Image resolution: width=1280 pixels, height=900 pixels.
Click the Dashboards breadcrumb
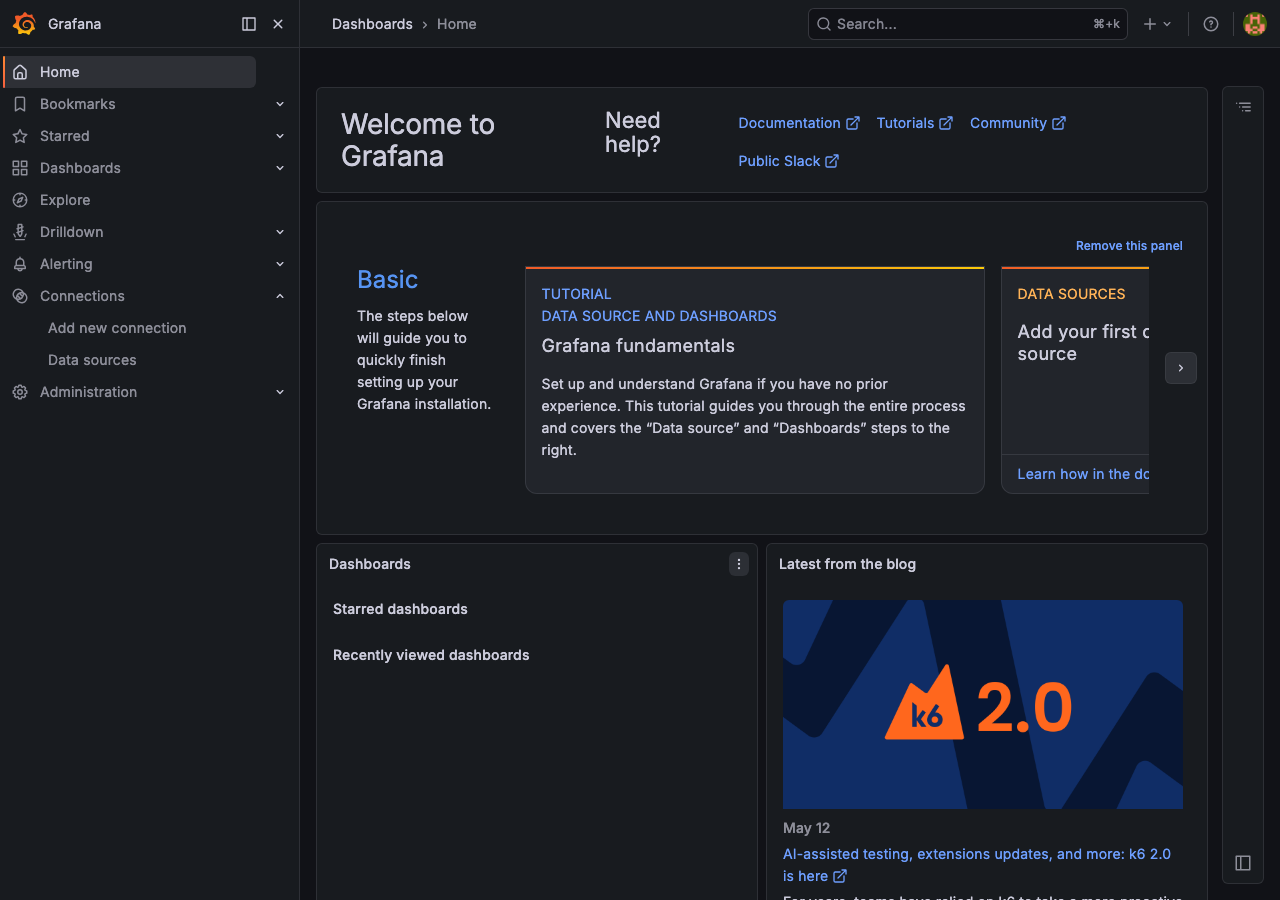pyautogui.click(x=372, y=24)
